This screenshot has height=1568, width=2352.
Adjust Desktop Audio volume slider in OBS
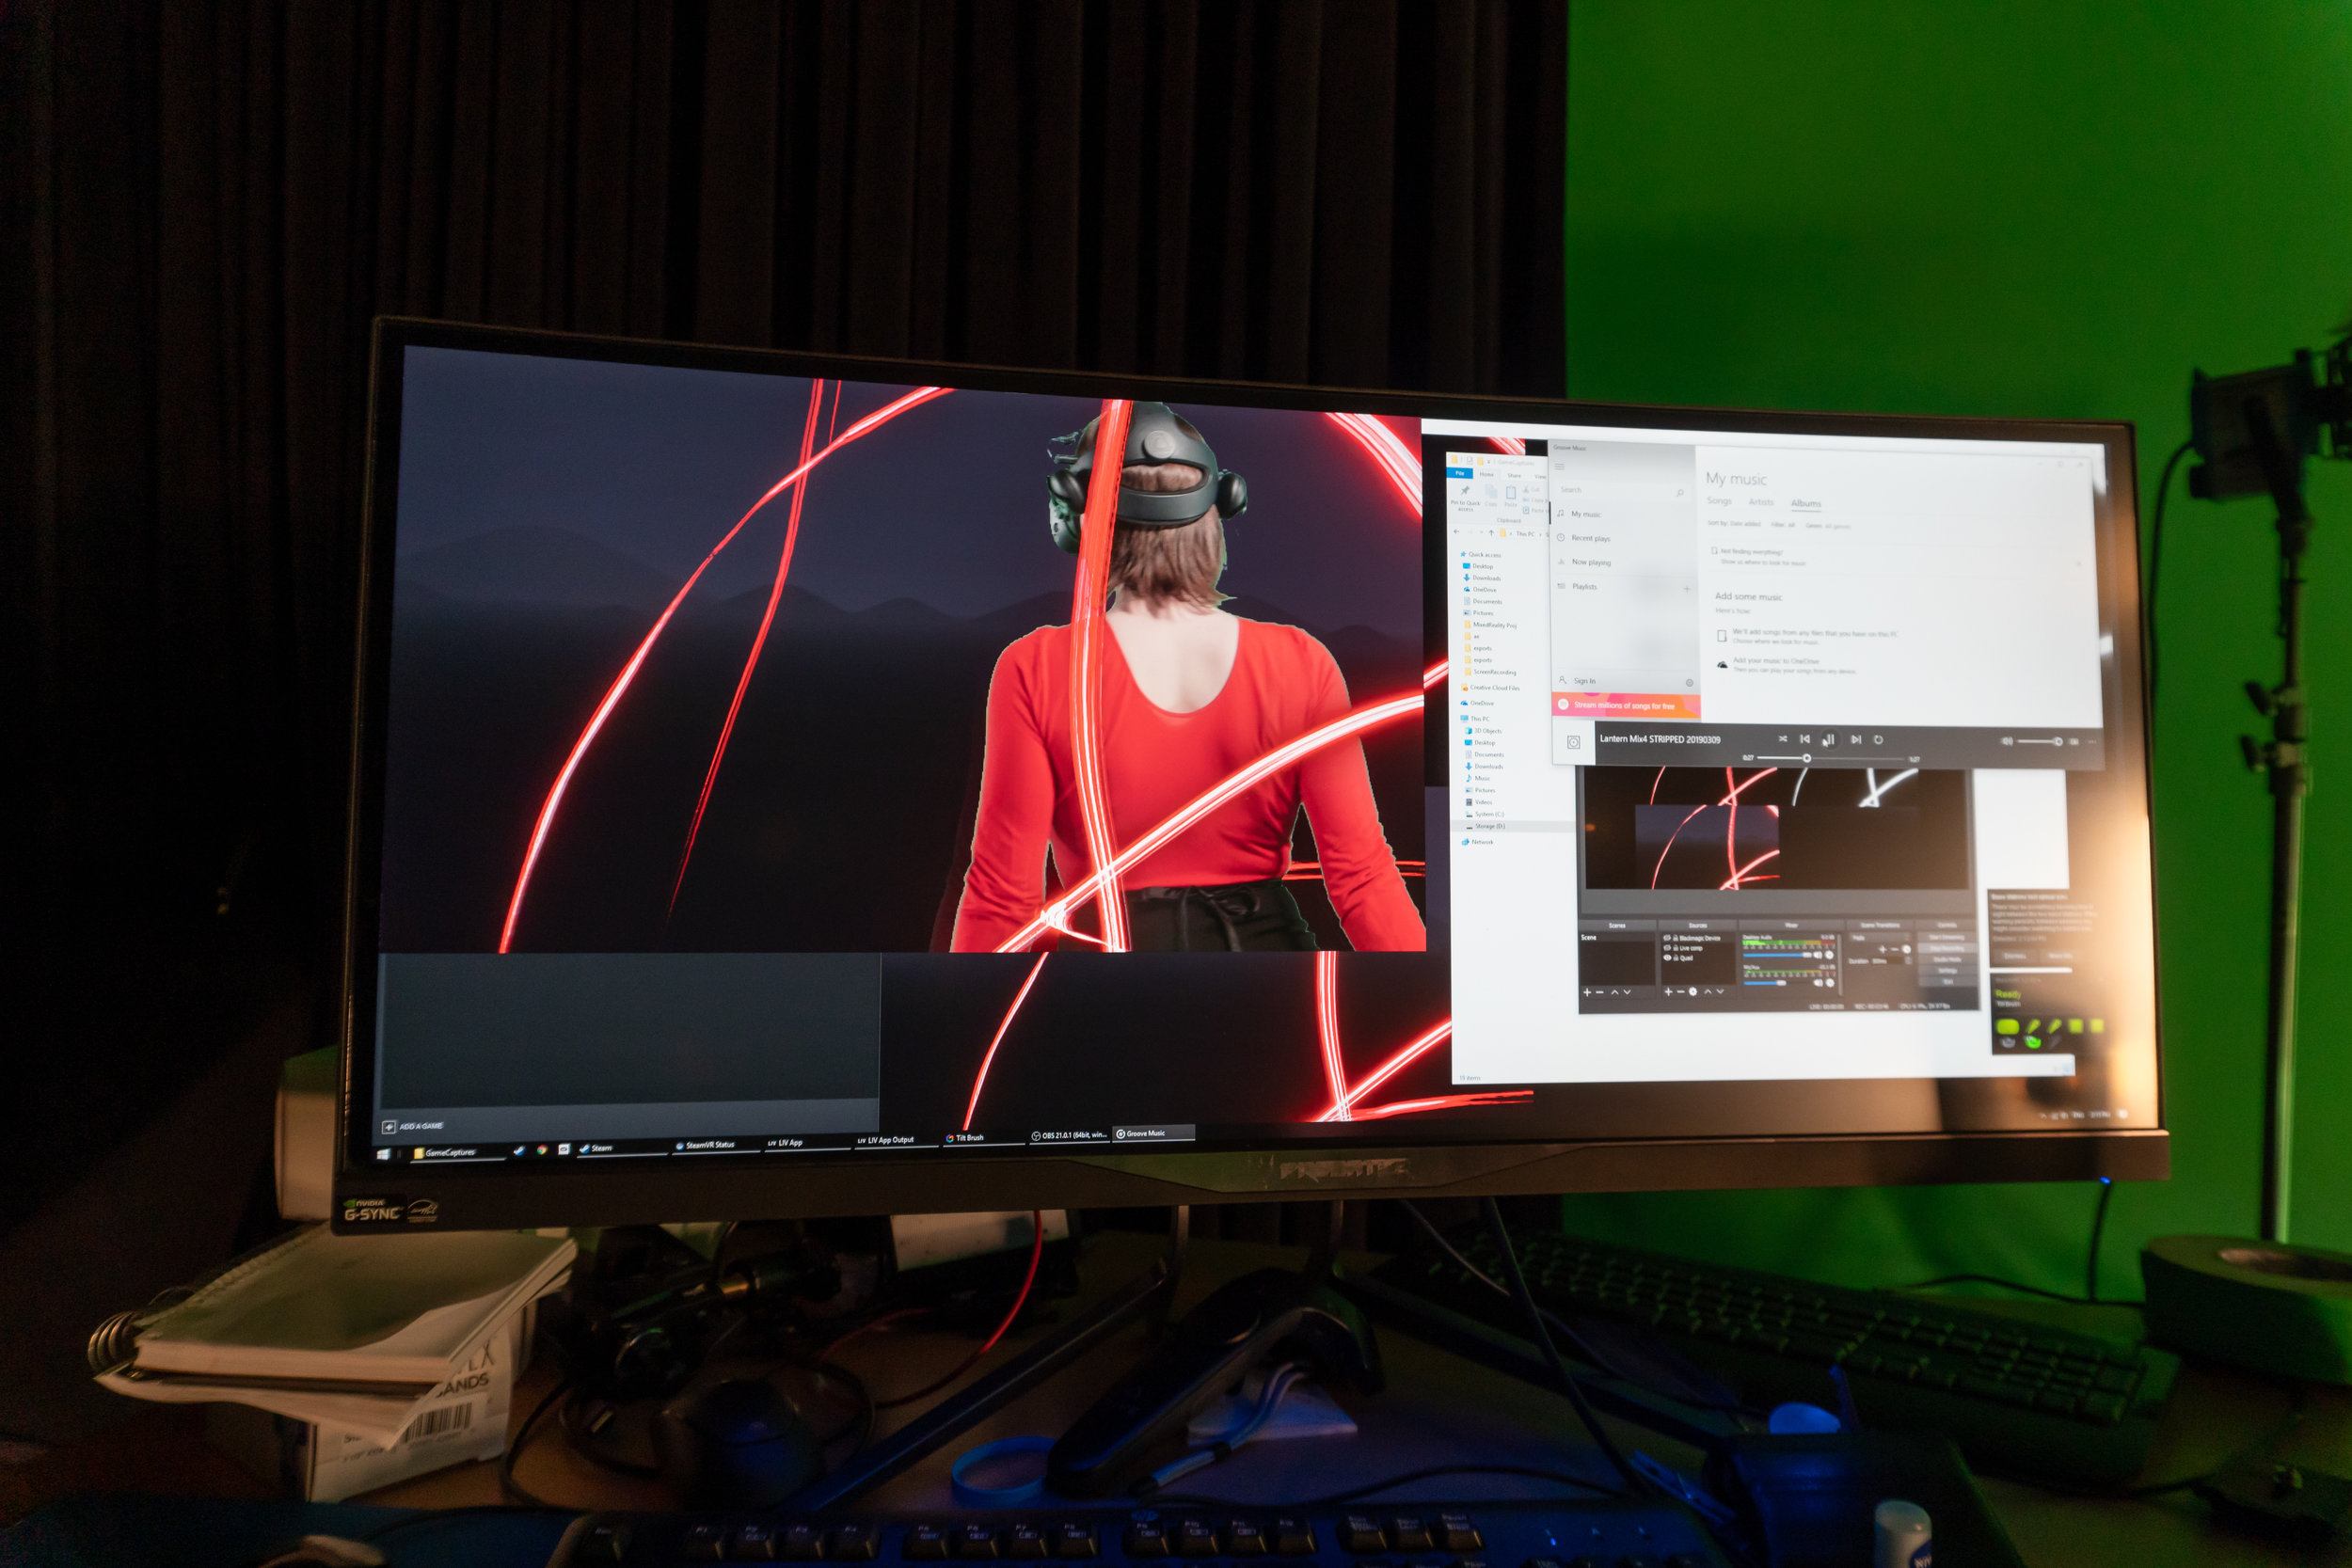[1778, 956]
